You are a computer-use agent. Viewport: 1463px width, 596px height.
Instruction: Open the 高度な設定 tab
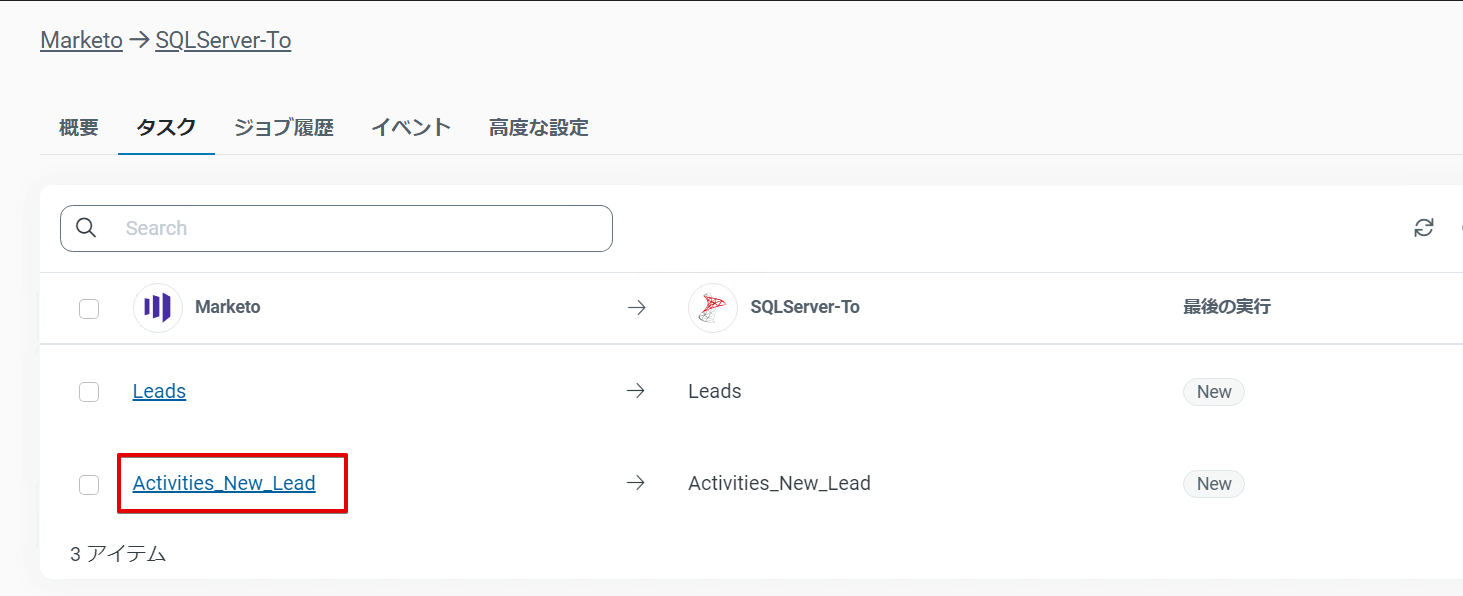point(538,127)
